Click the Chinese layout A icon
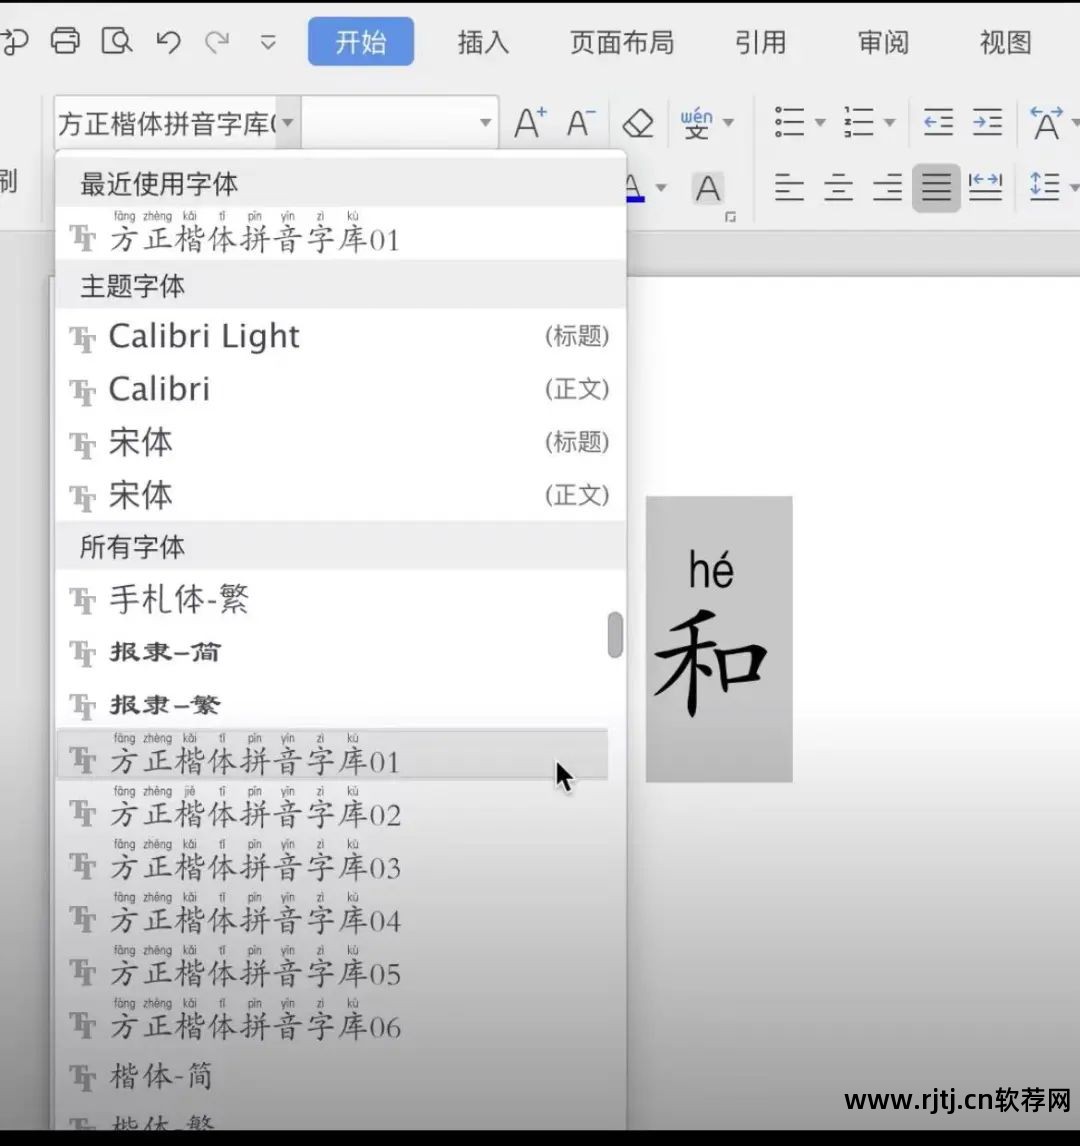Image resolution: width=1080 pixels, height=1146 pixels. tap(1046, 122)
